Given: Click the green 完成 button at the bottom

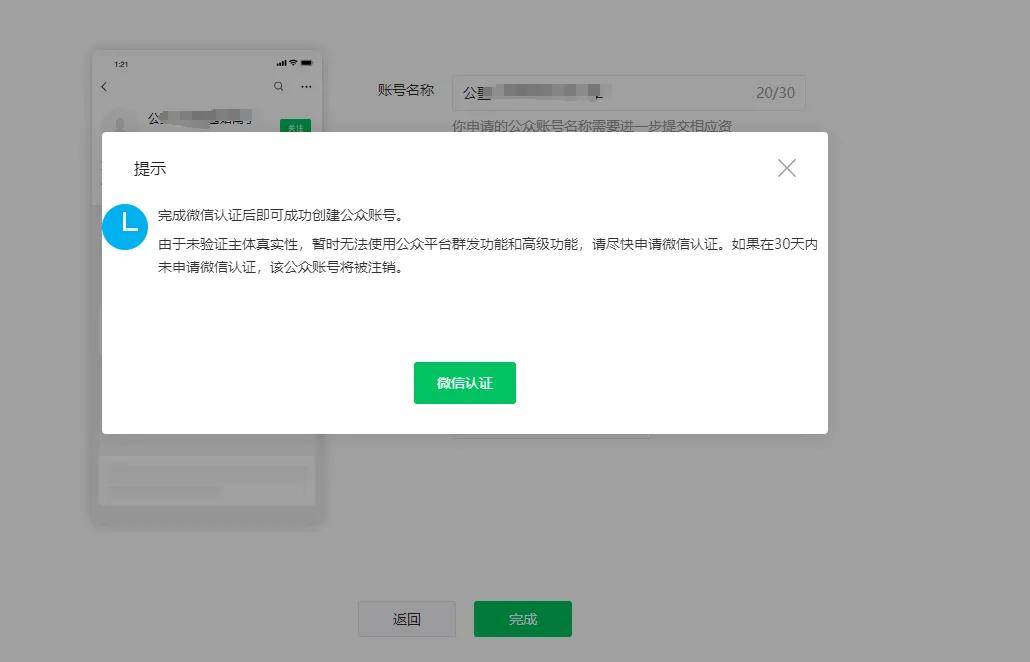Looking at the screenshot, I should (523, 619).
